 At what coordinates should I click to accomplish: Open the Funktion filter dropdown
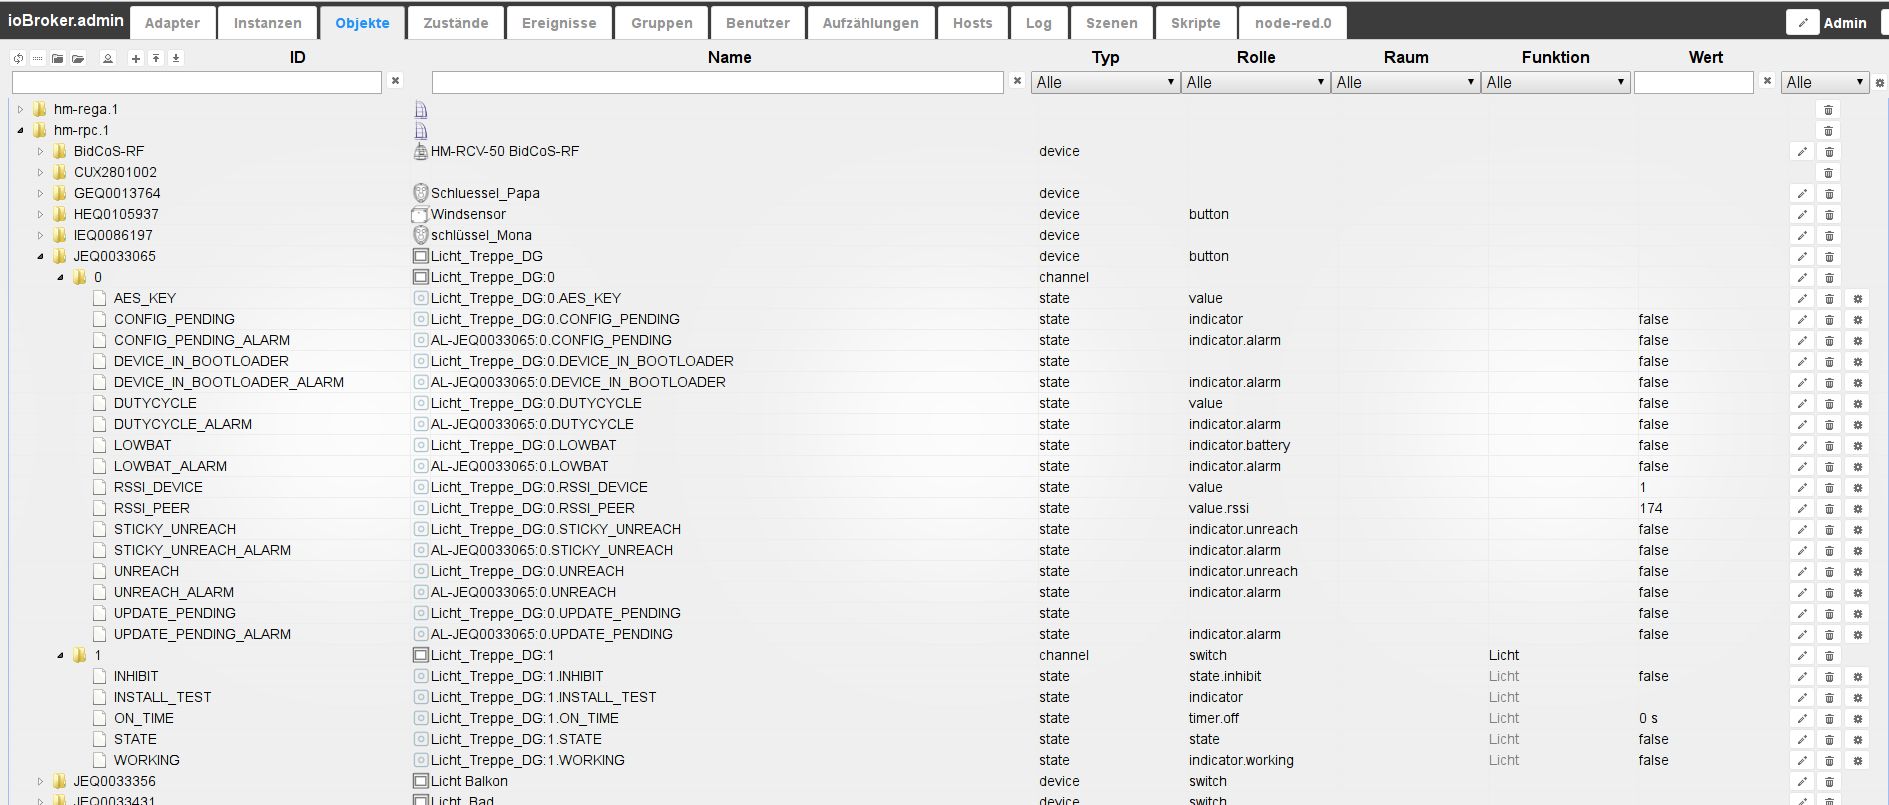coord(1556,82)
